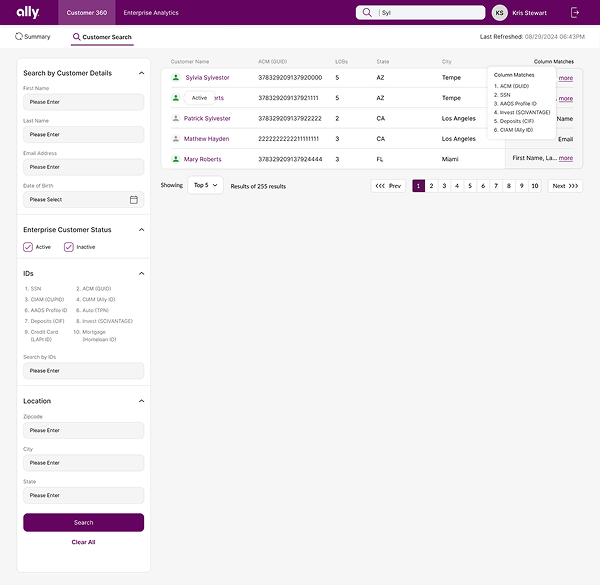Click the Ally logo
Viewport: 600px width, 585px height.
28,12
